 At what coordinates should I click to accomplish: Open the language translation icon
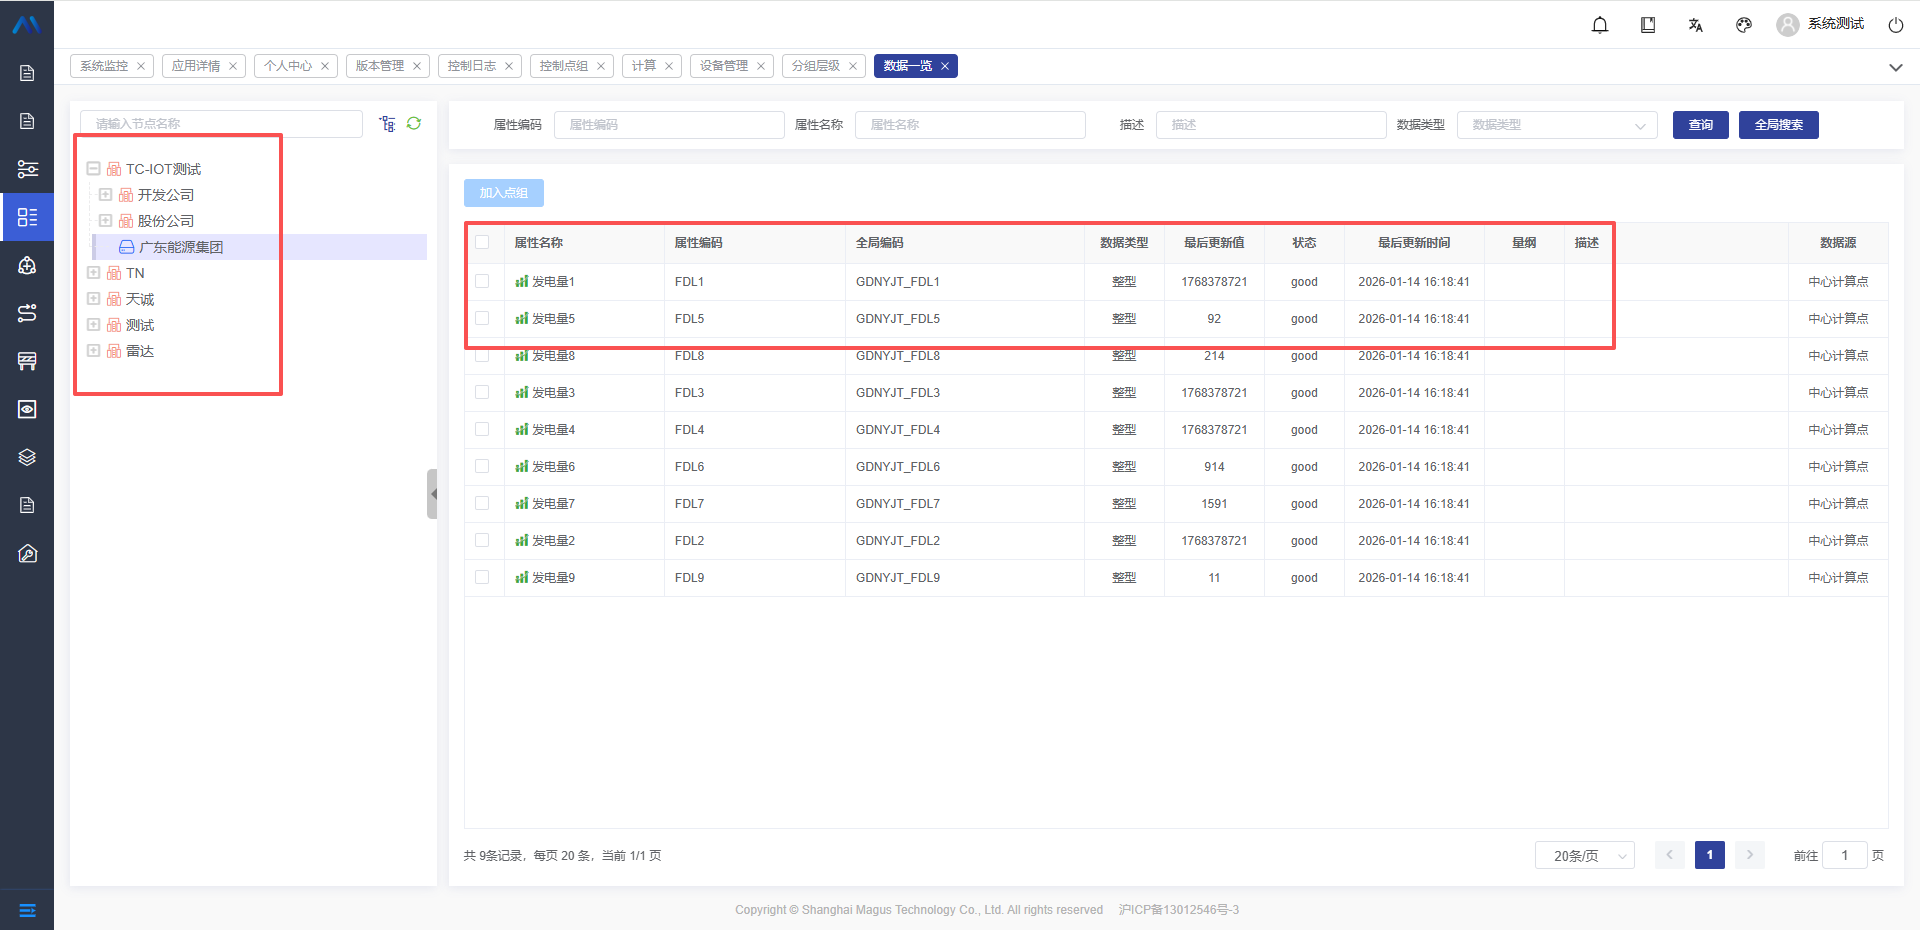[1696, 25]
